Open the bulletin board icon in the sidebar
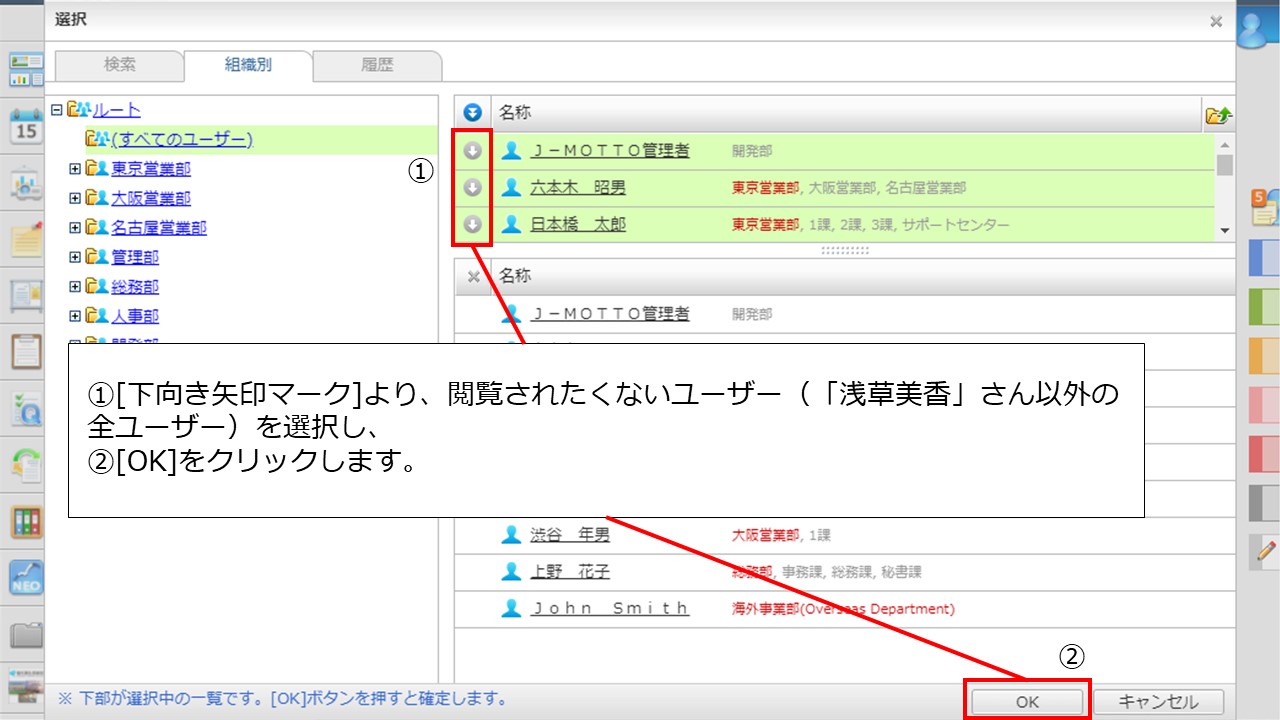This screenshot has width=1280, height=720. coord(26,296)
